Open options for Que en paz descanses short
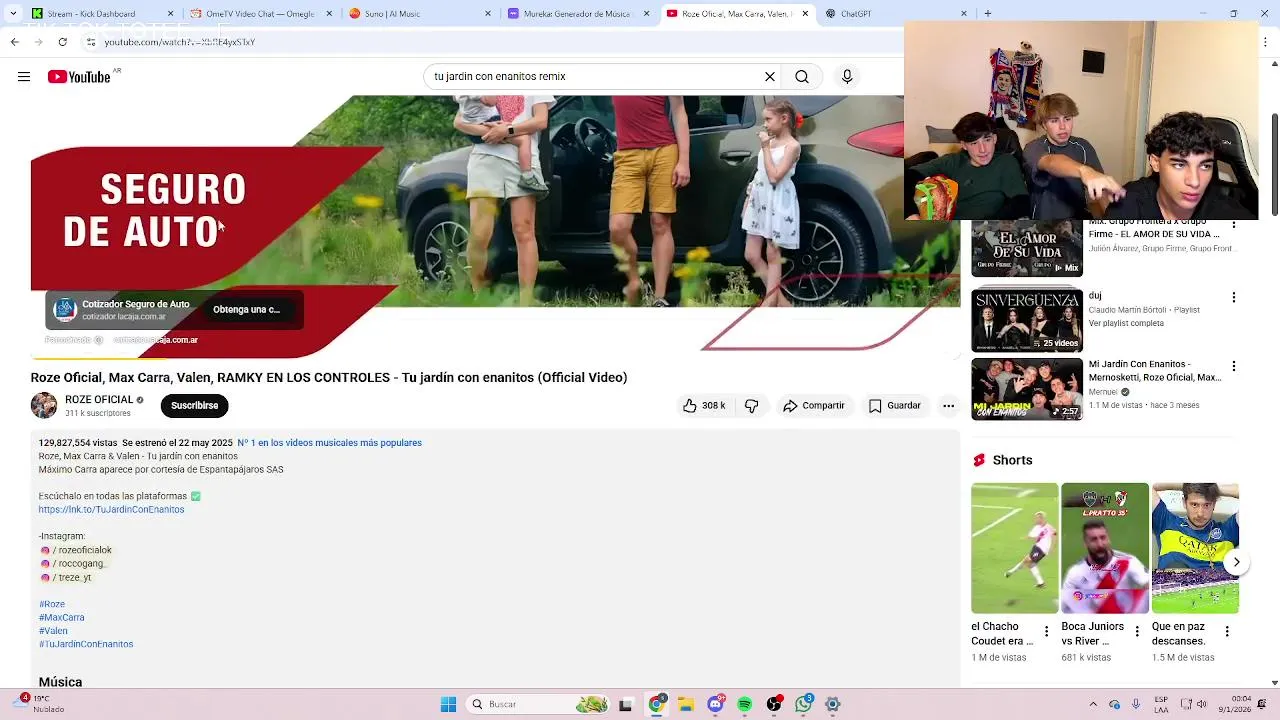This screenshot has height=720, width=1280. click(1227, 632)
